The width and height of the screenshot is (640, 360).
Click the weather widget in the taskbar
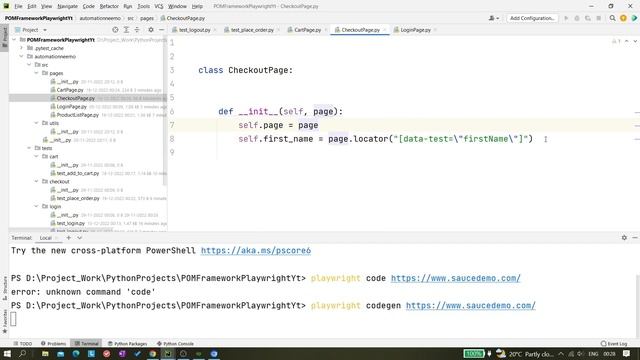(524, 353)
